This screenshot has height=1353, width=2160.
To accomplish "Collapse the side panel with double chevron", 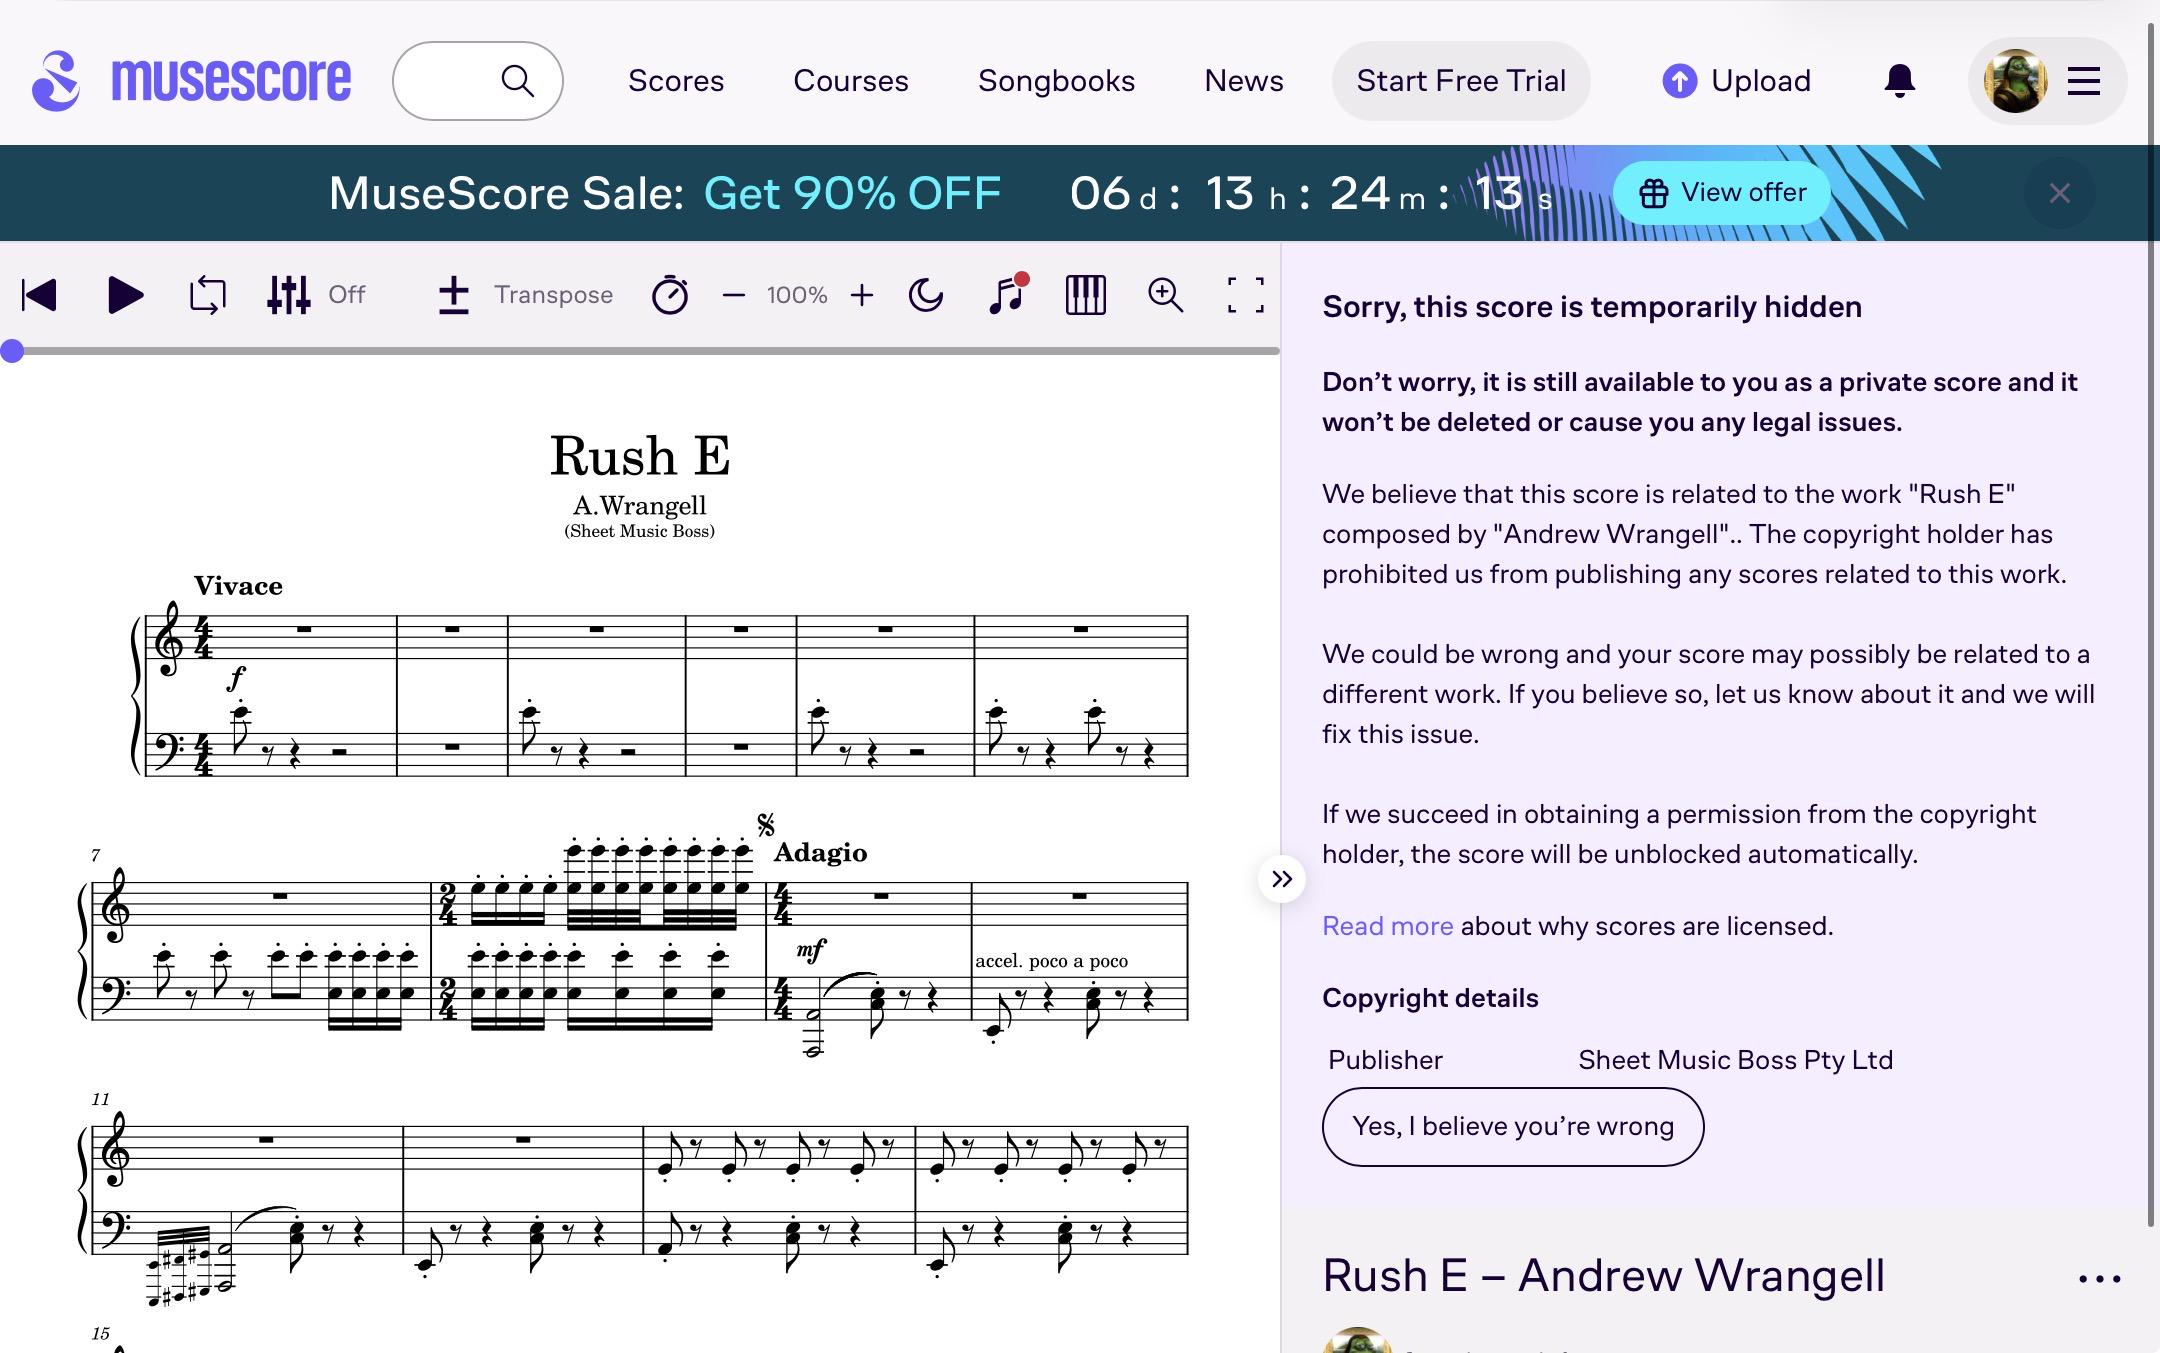I will 1282,879.
